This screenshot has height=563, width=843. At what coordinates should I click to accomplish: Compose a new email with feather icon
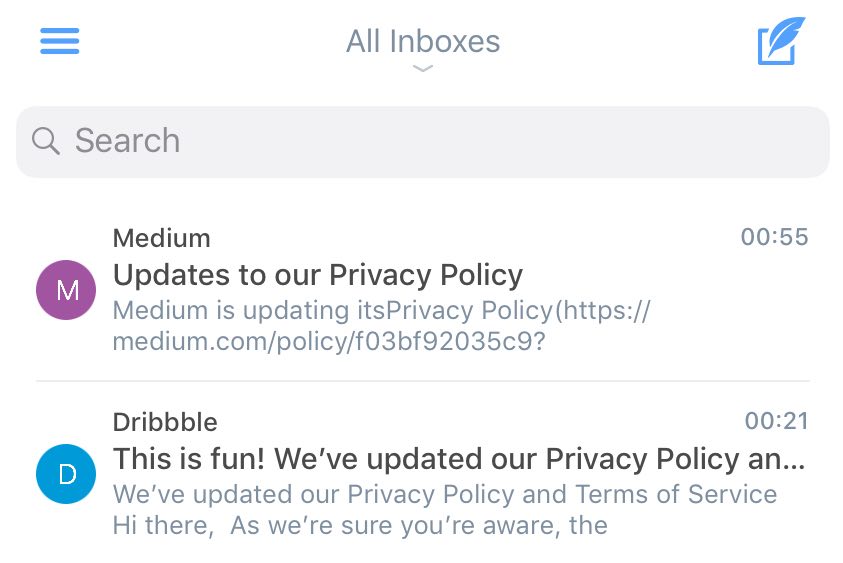781,41
